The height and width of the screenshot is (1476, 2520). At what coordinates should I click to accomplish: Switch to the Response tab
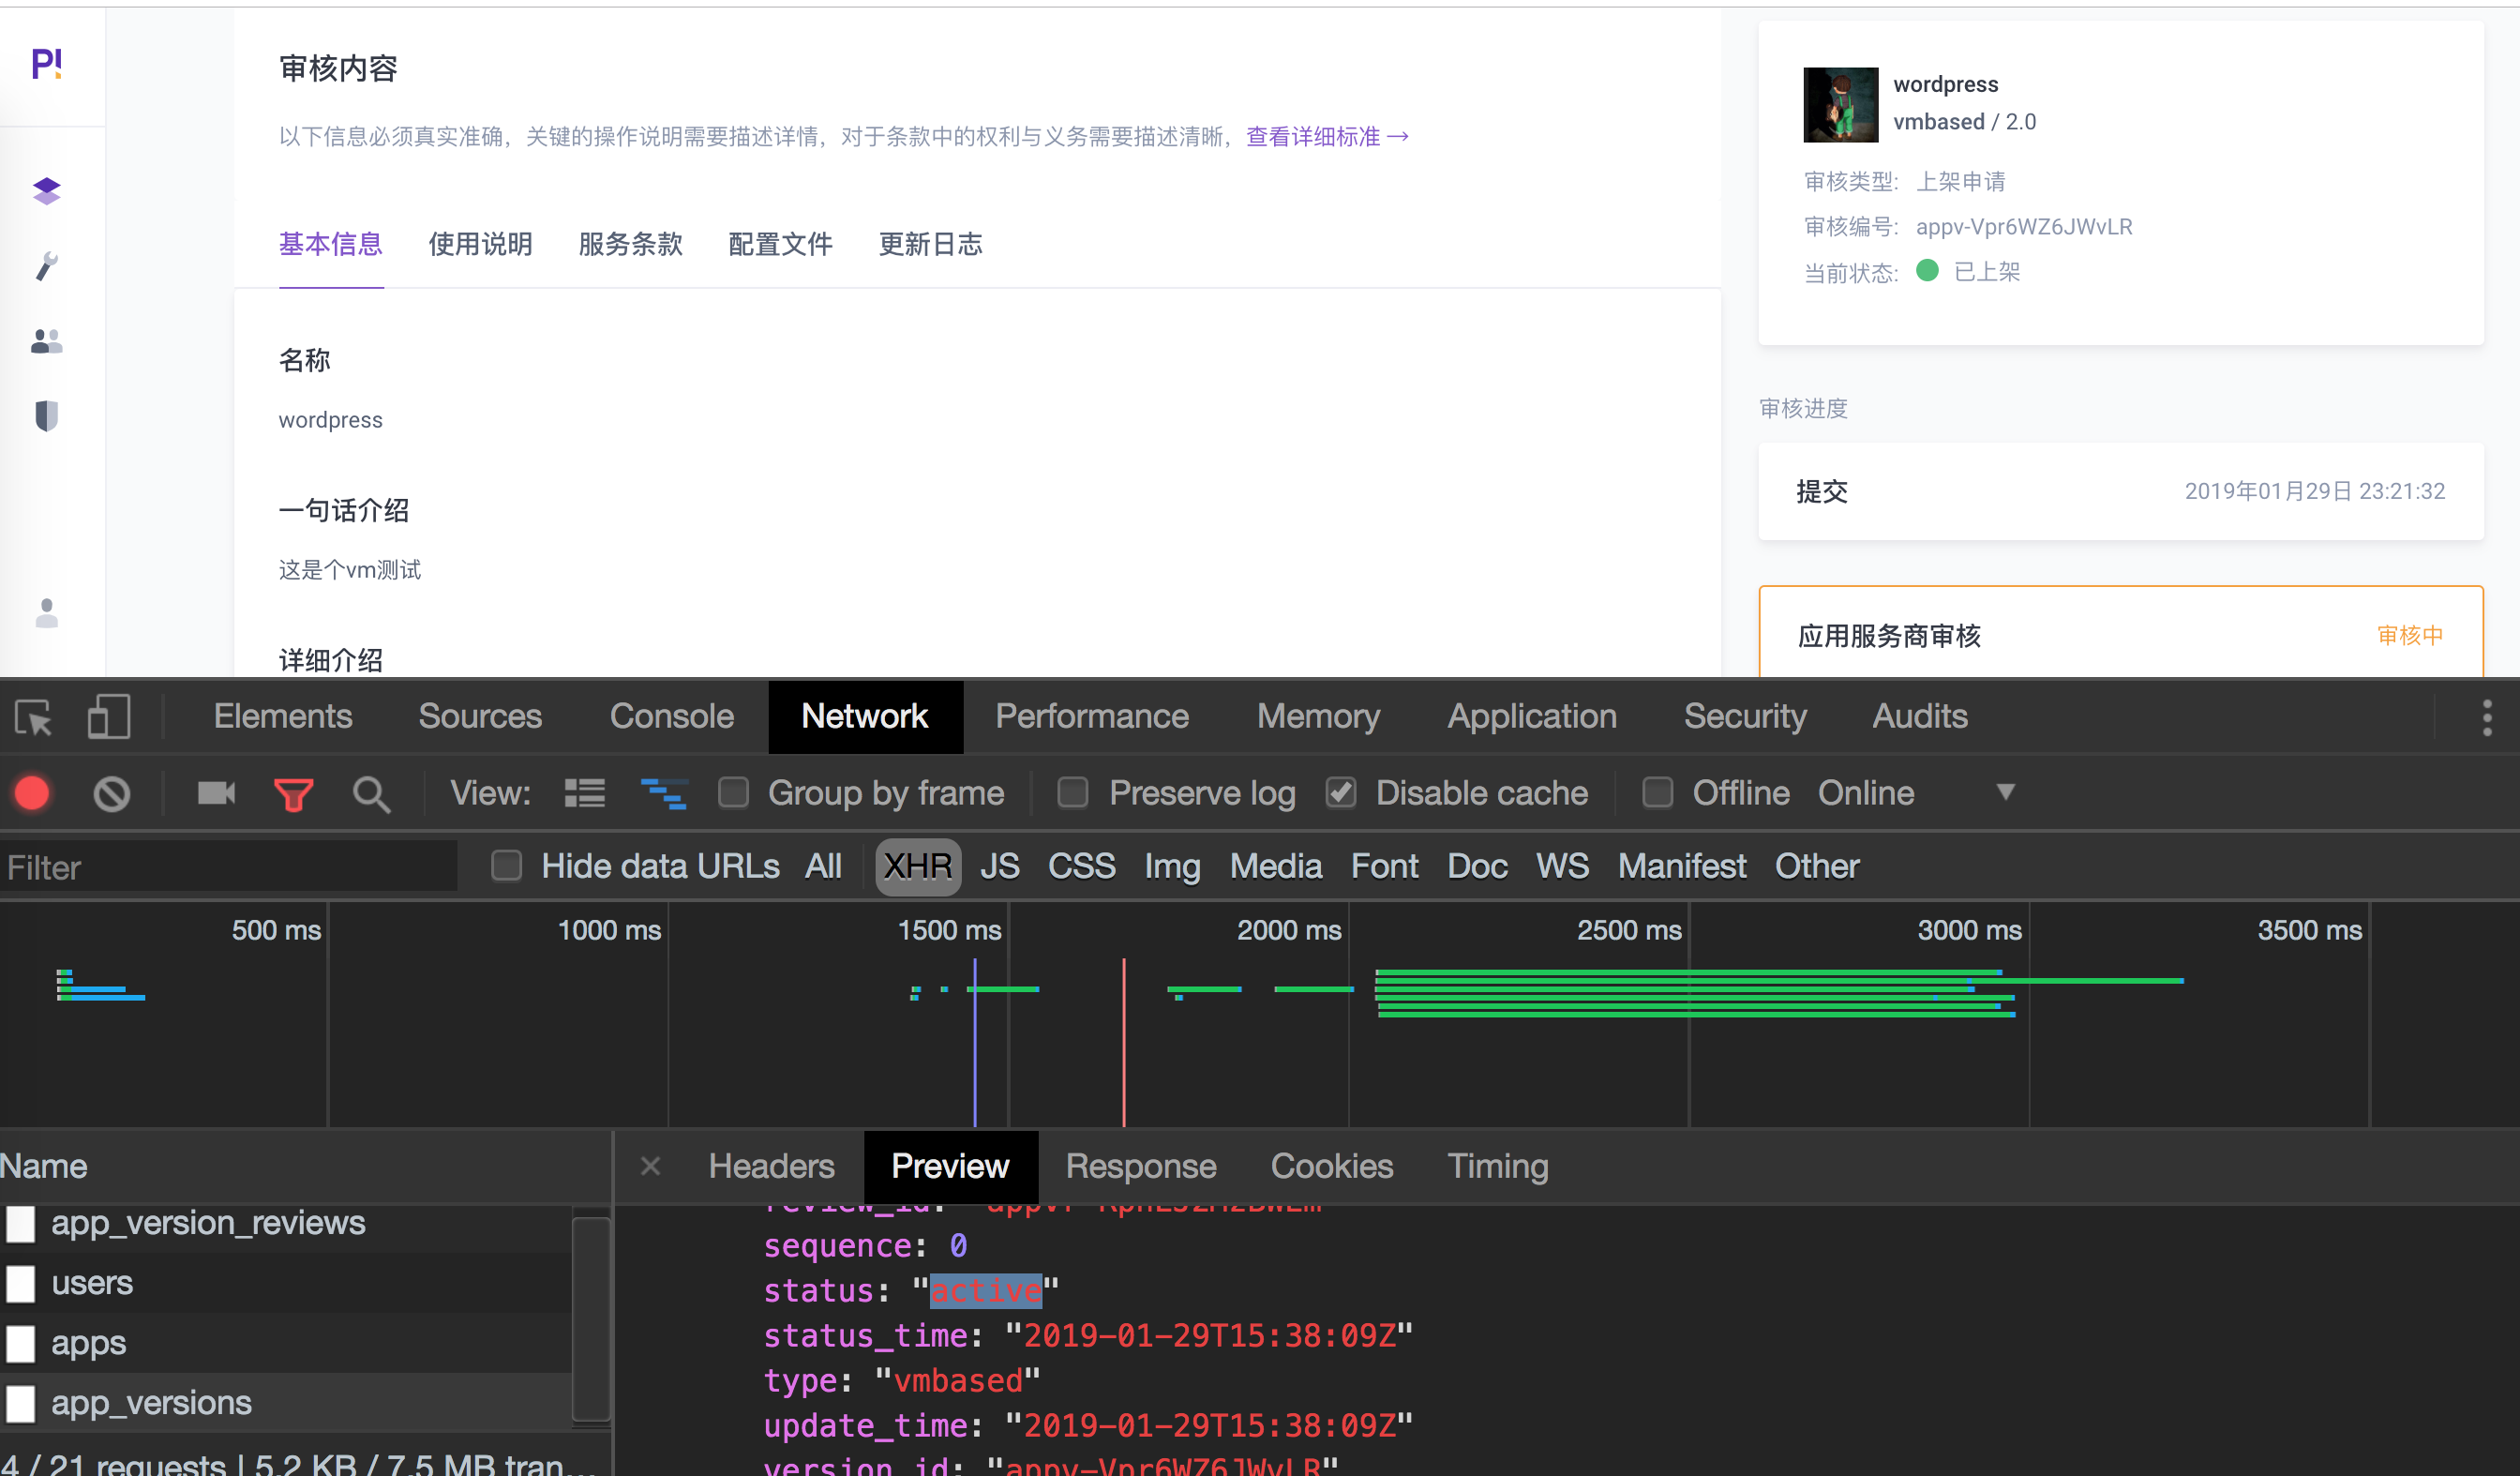pyautogui.click(x=1141, y=1166)
